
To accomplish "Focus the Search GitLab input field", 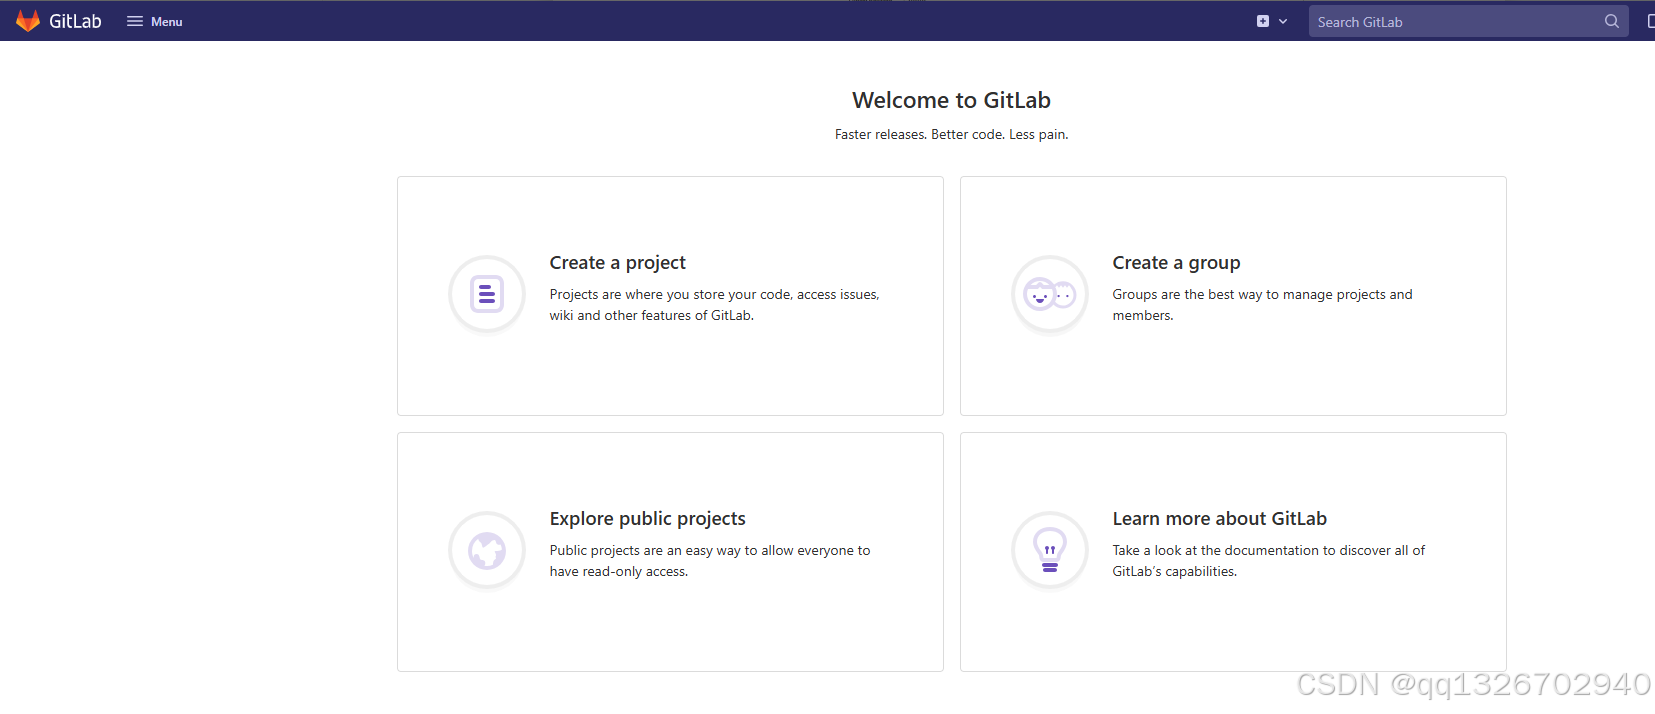I will (1468, 21).
